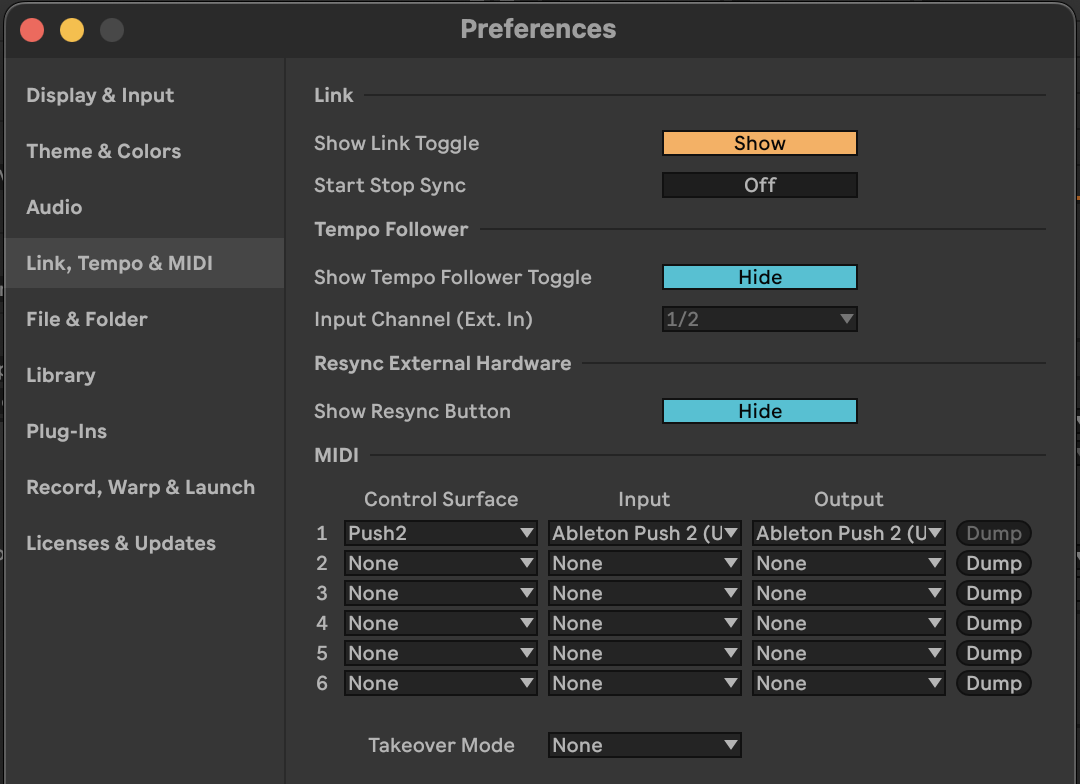The image size is (1080, 784).
Task: Expand the Takeover Mode dropdown
Action: (644, 745)
